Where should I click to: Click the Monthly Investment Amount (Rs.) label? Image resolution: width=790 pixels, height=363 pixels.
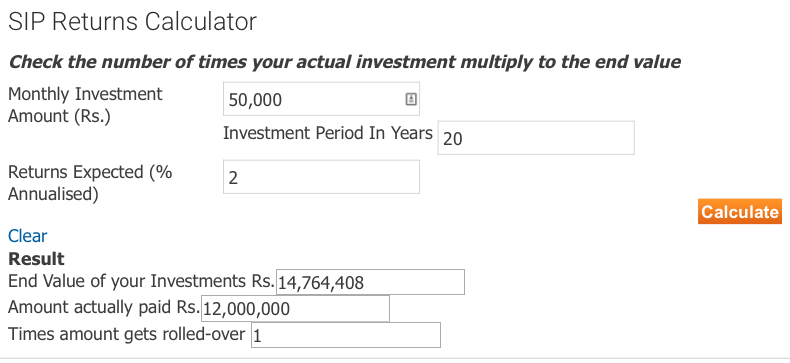click(85, 105)
